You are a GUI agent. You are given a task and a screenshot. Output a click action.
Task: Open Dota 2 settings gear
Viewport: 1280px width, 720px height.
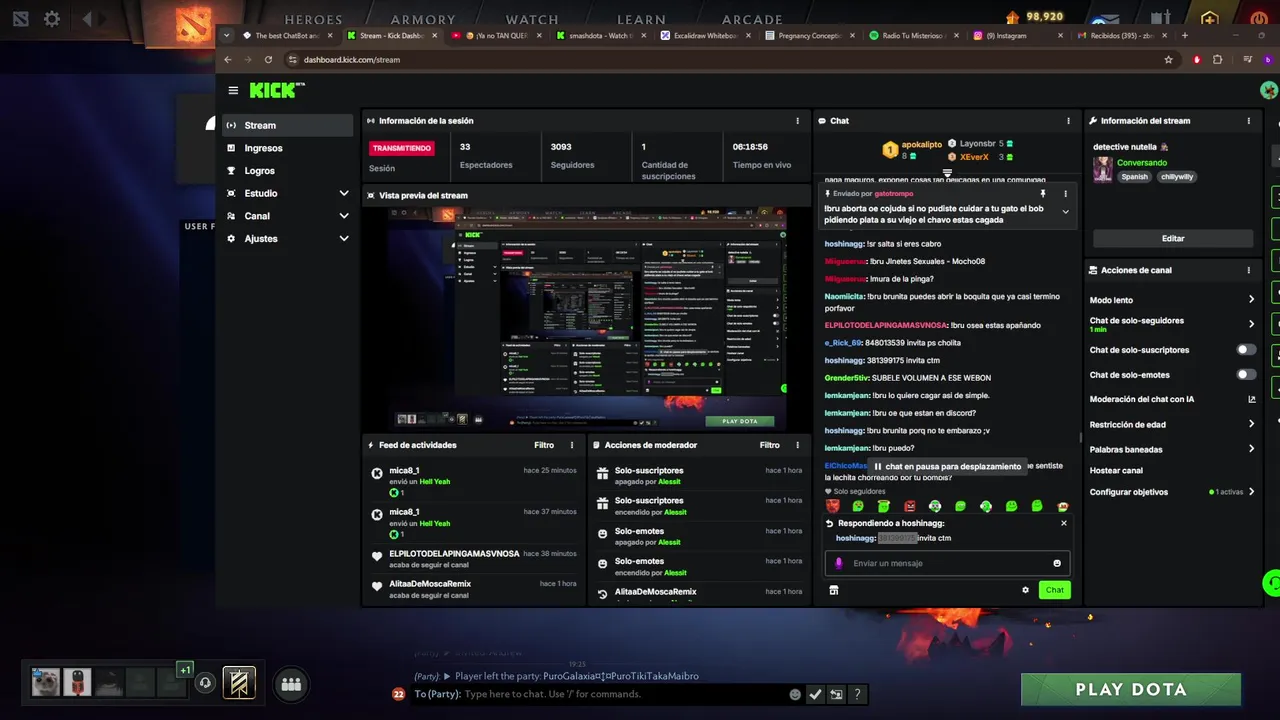click(x=52, y=19)
